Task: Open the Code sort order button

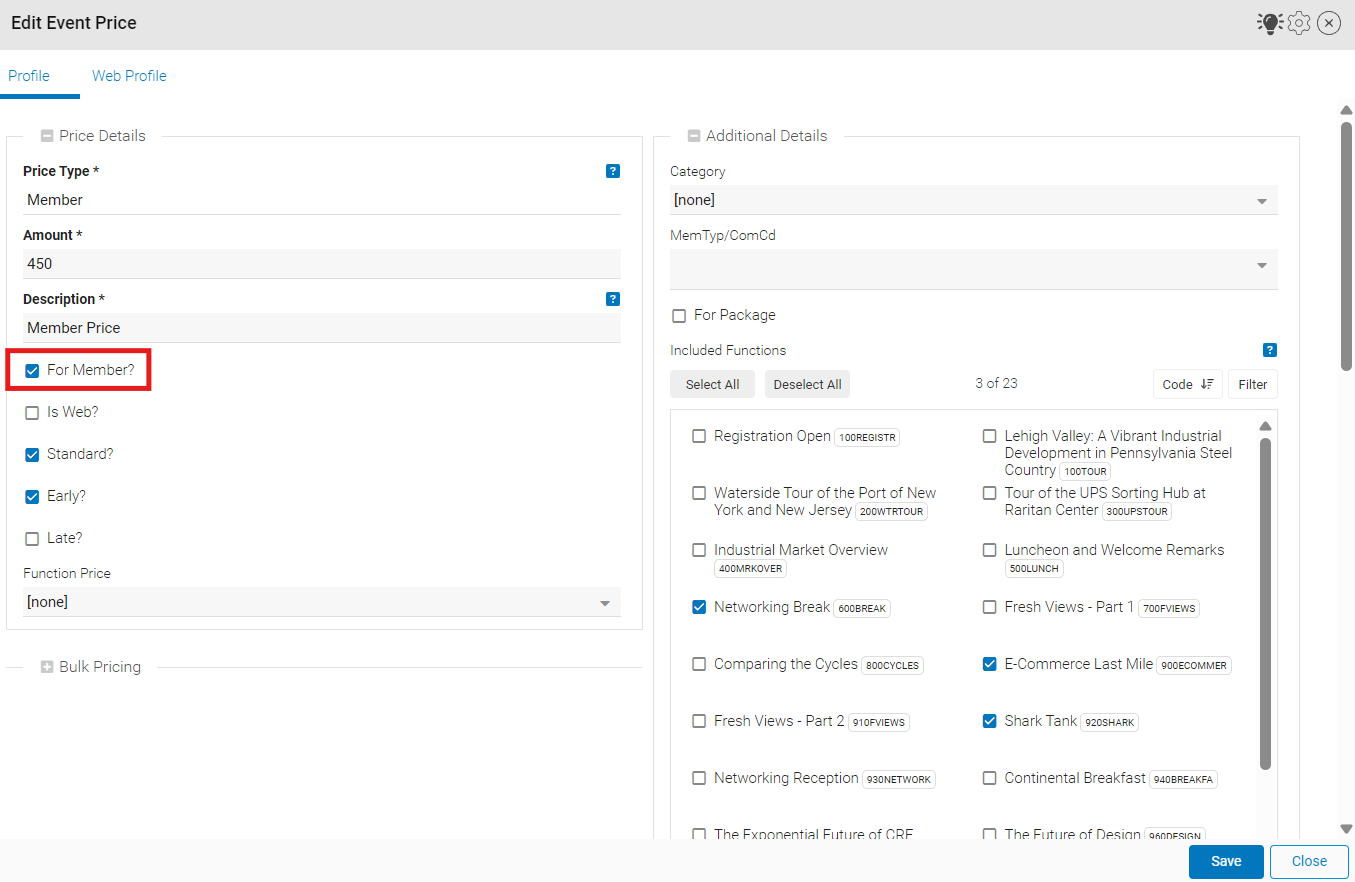Action: (1187, 384)
